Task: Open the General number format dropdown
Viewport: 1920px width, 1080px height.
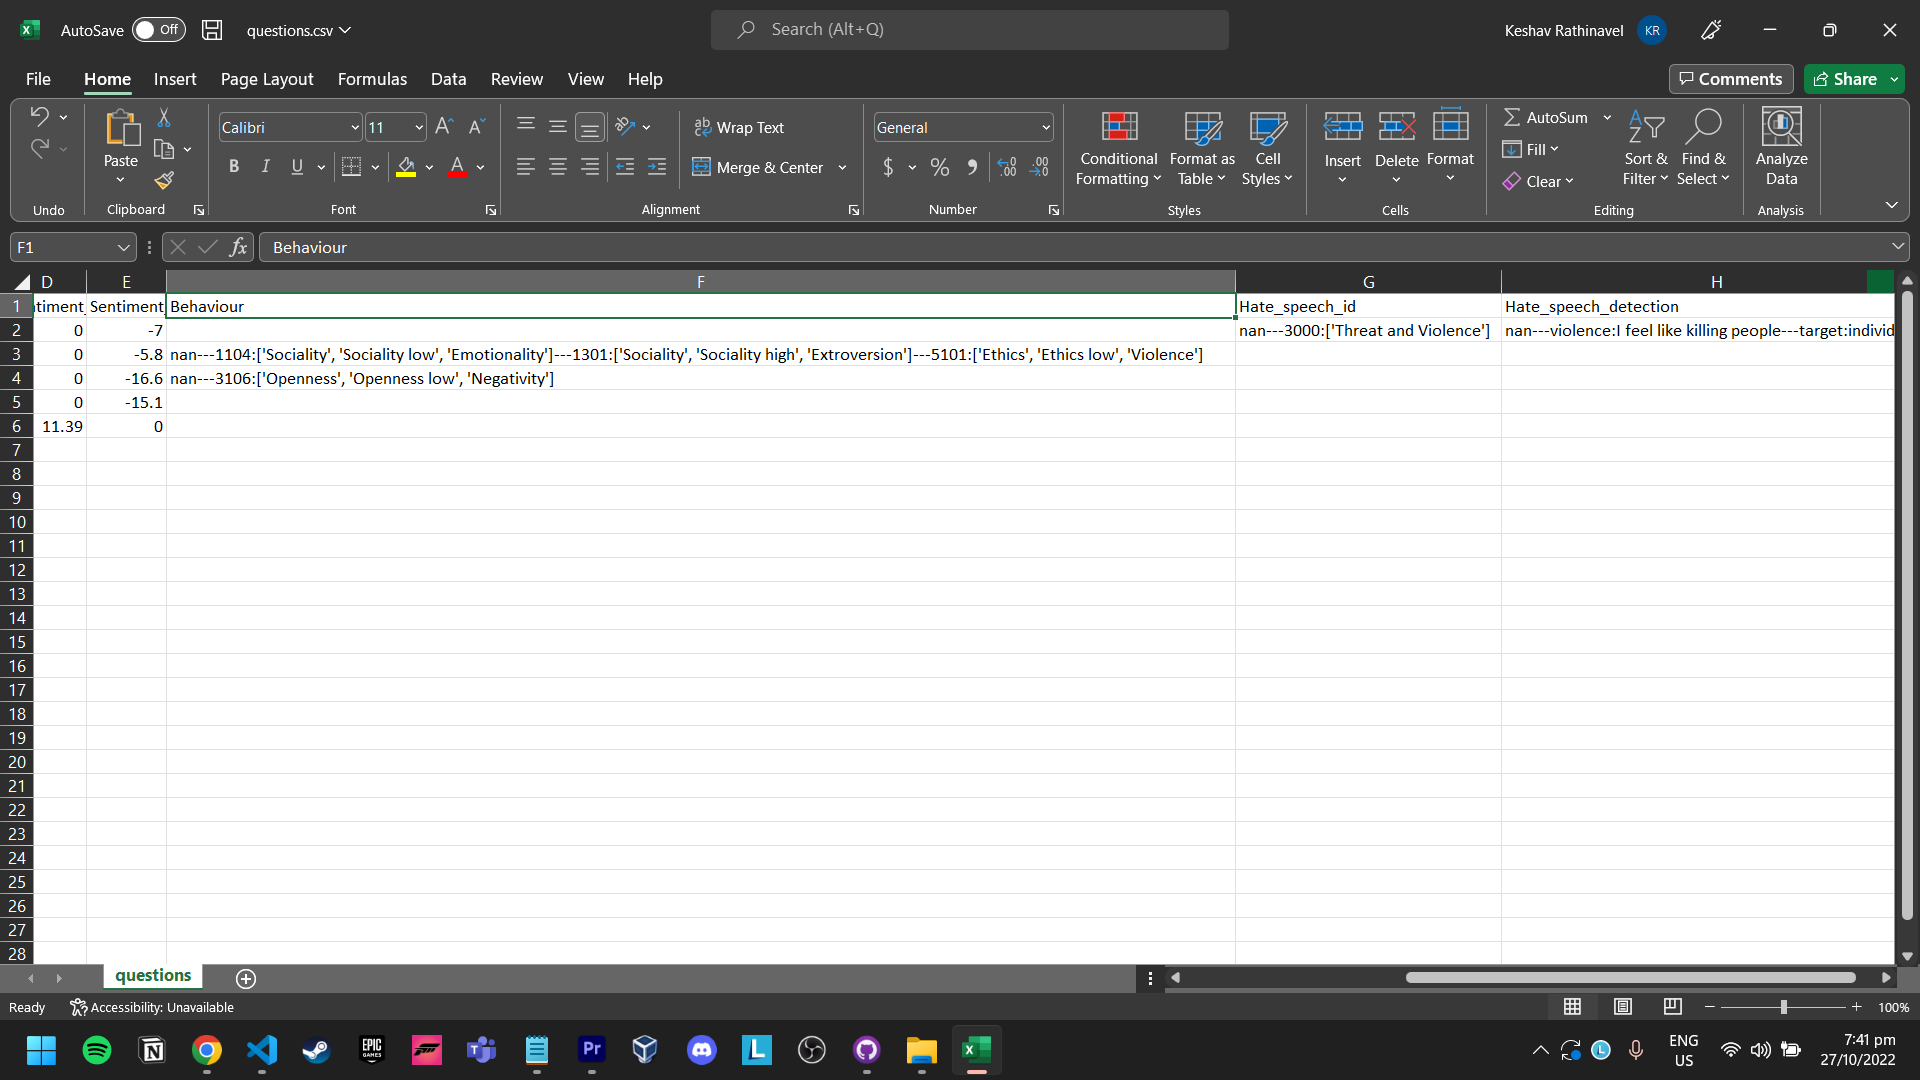Action: click(1046, 127)
